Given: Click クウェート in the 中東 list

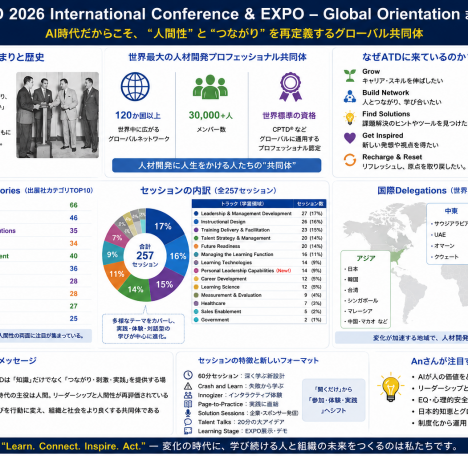Looking at the screenshot, I should (x=446, y=257).
